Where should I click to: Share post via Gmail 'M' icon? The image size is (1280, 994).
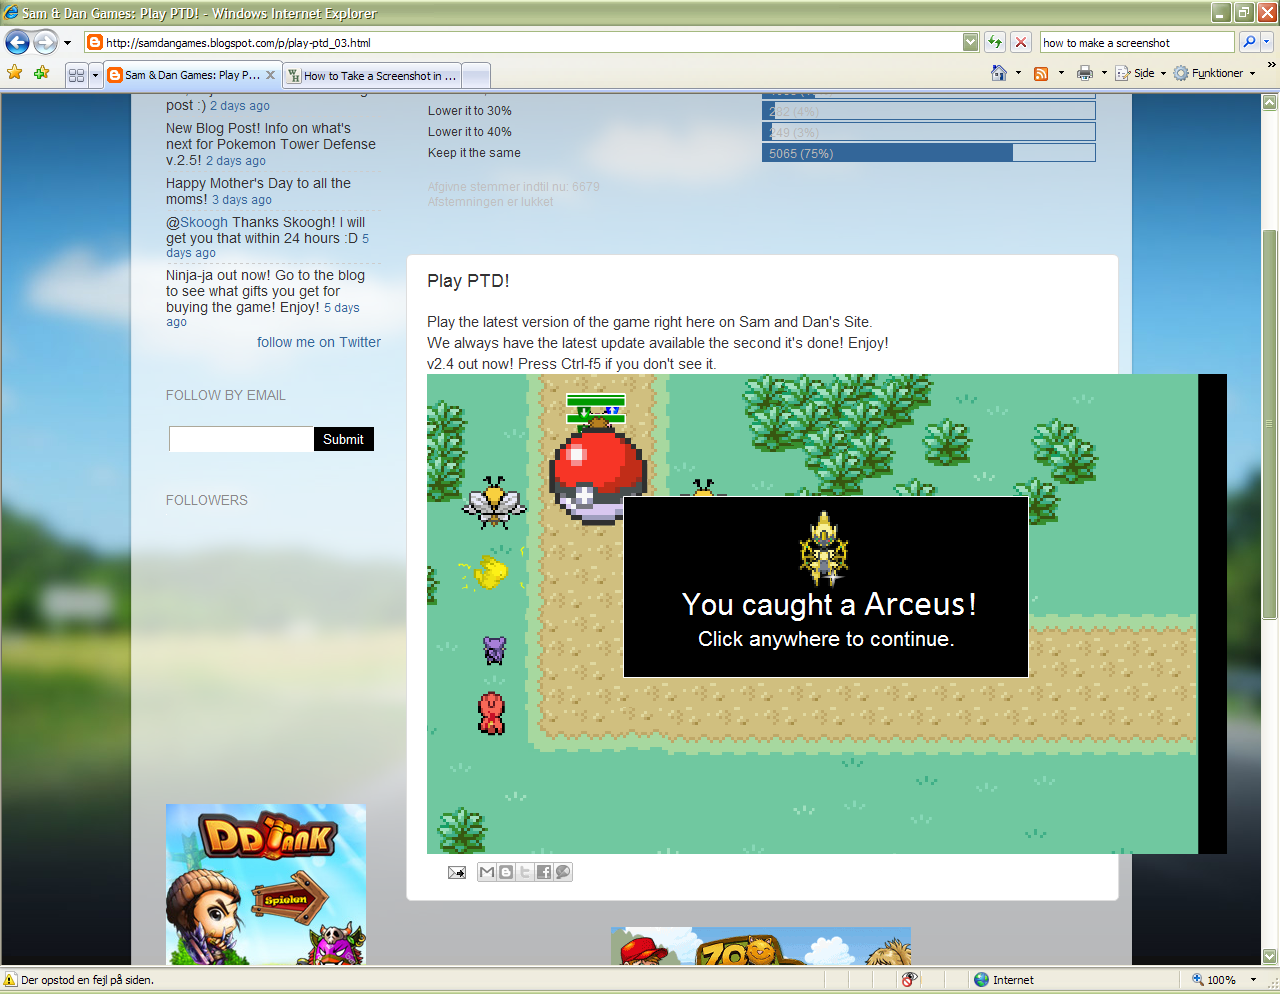tap(487, 872)
